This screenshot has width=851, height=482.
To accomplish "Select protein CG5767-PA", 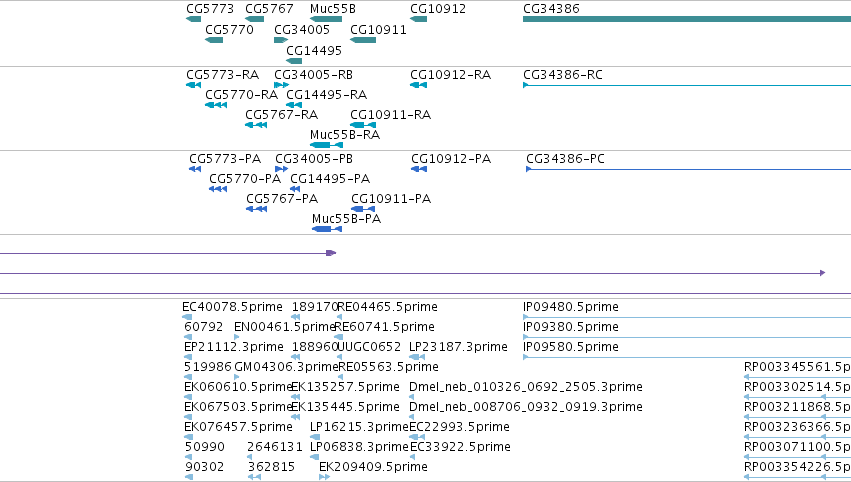I will pyautogui.click(x=282, y=199).
